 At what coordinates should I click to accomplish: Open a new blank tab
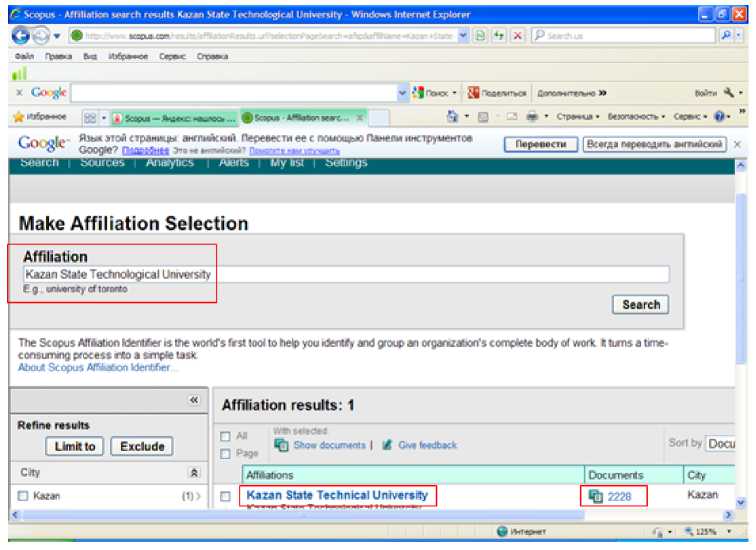[379, 118]
